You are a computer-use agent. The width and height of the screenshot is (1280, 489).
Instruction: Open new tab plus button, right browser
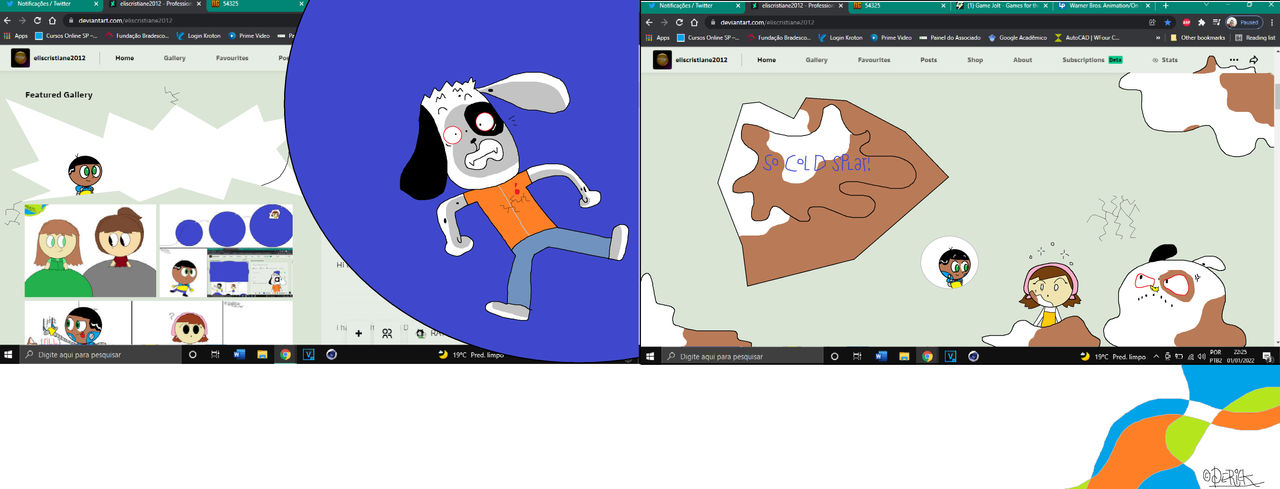[1165, 5]
